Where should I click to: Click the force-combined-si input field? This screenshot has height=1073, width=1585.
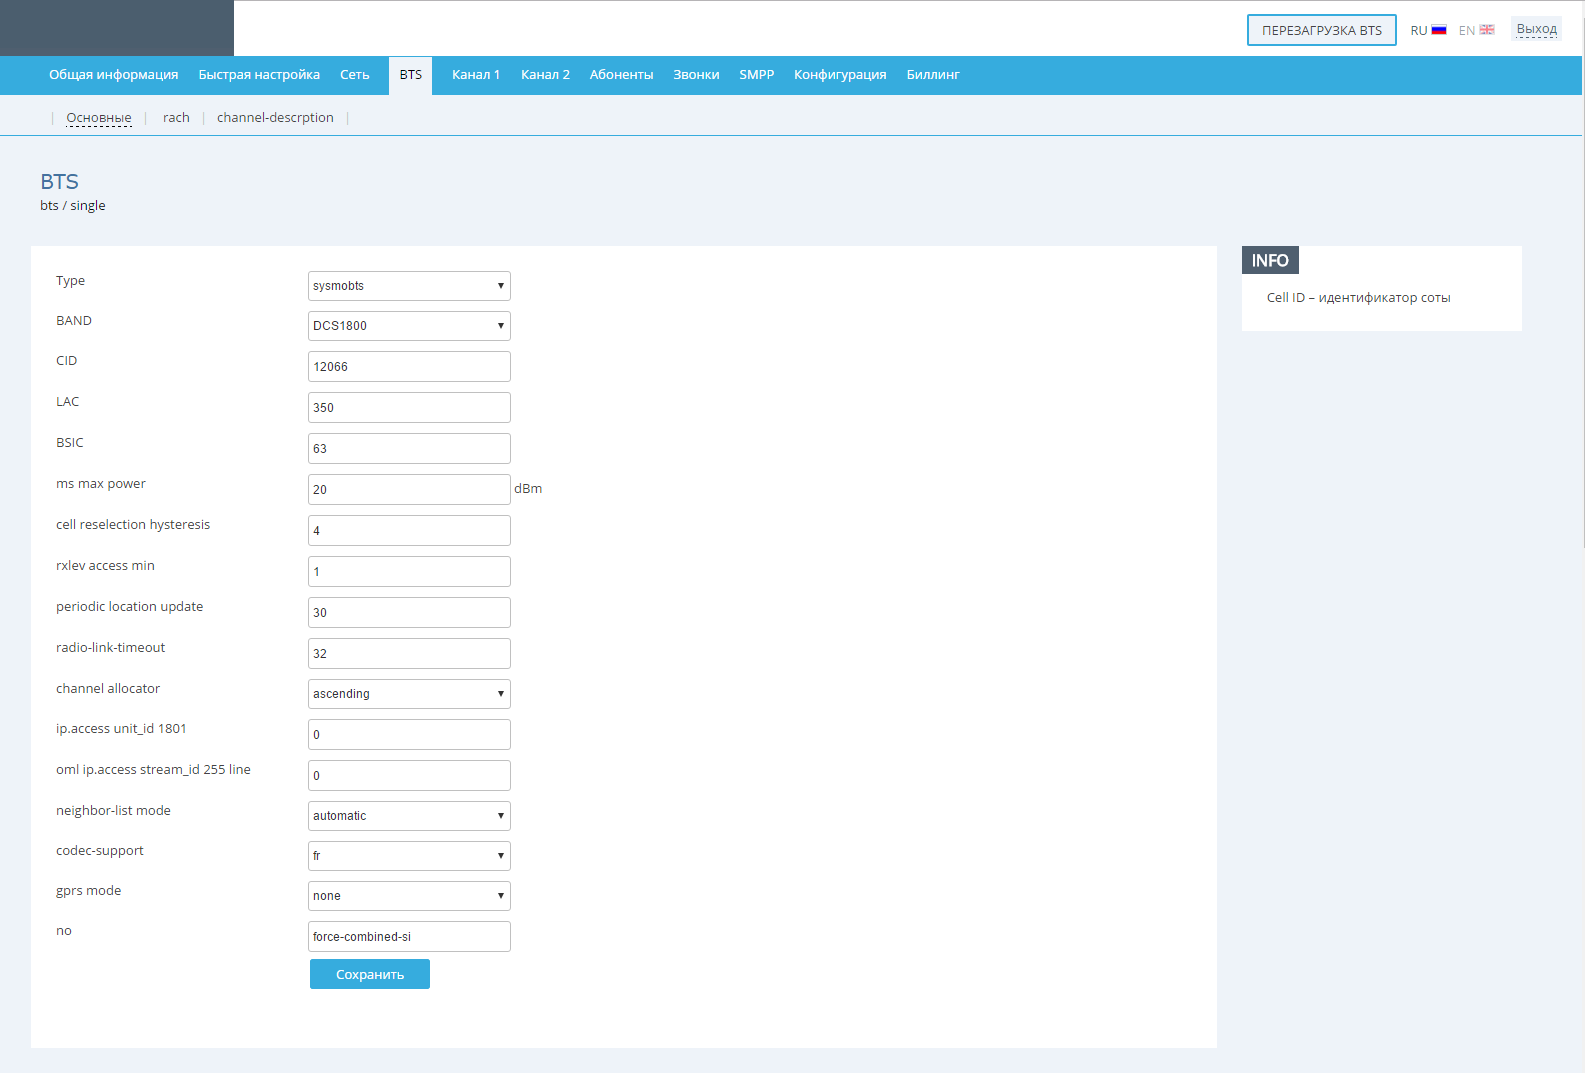pyautogui.click(x=409, y=937)
